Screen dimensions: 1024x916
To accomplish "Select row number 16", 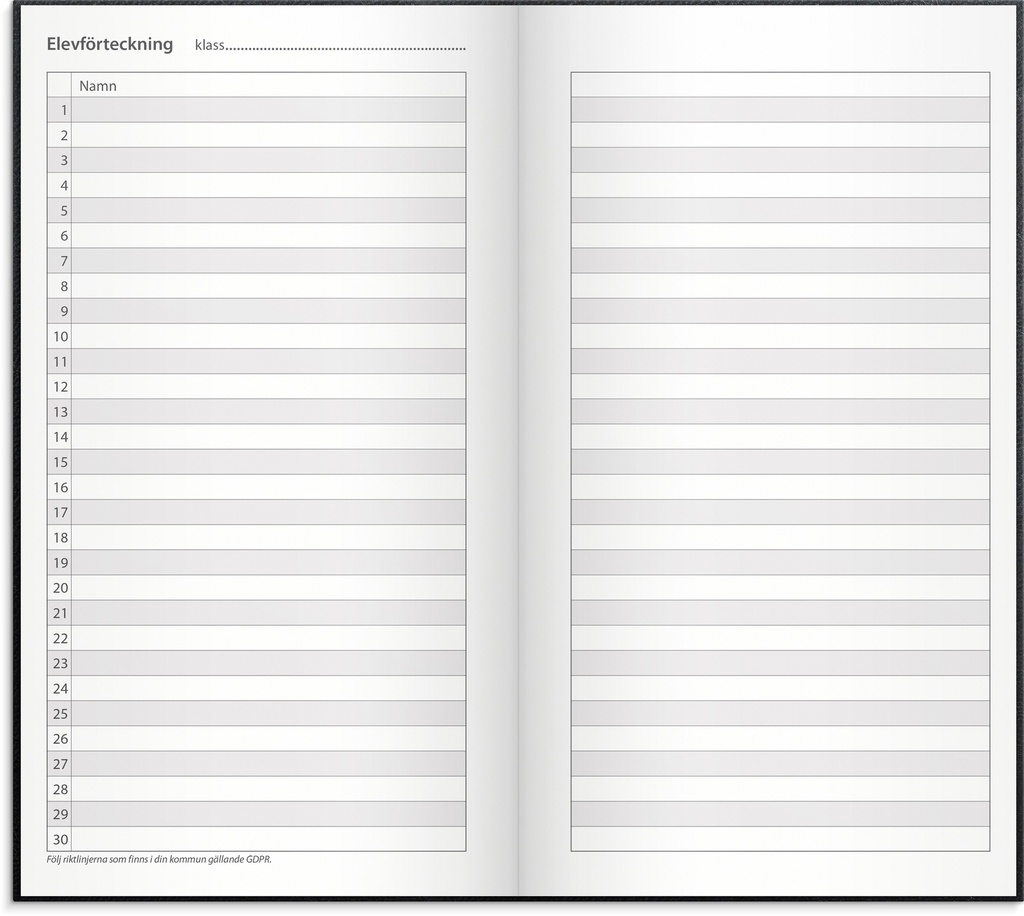I will point(256,487).
